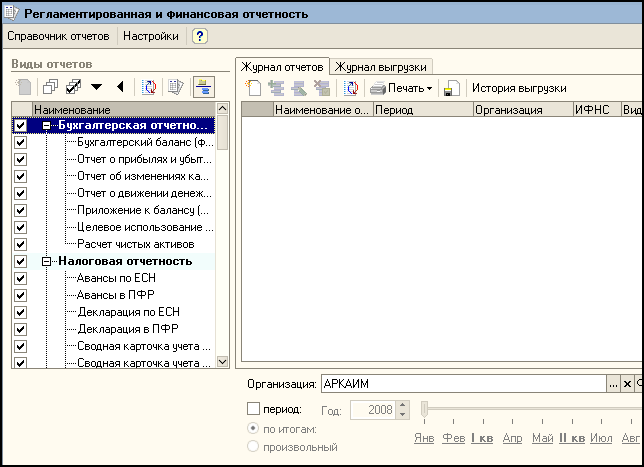Click the black down triangle in Виды отчетов toolbar

pyautogui.click(x=97, y=87)
